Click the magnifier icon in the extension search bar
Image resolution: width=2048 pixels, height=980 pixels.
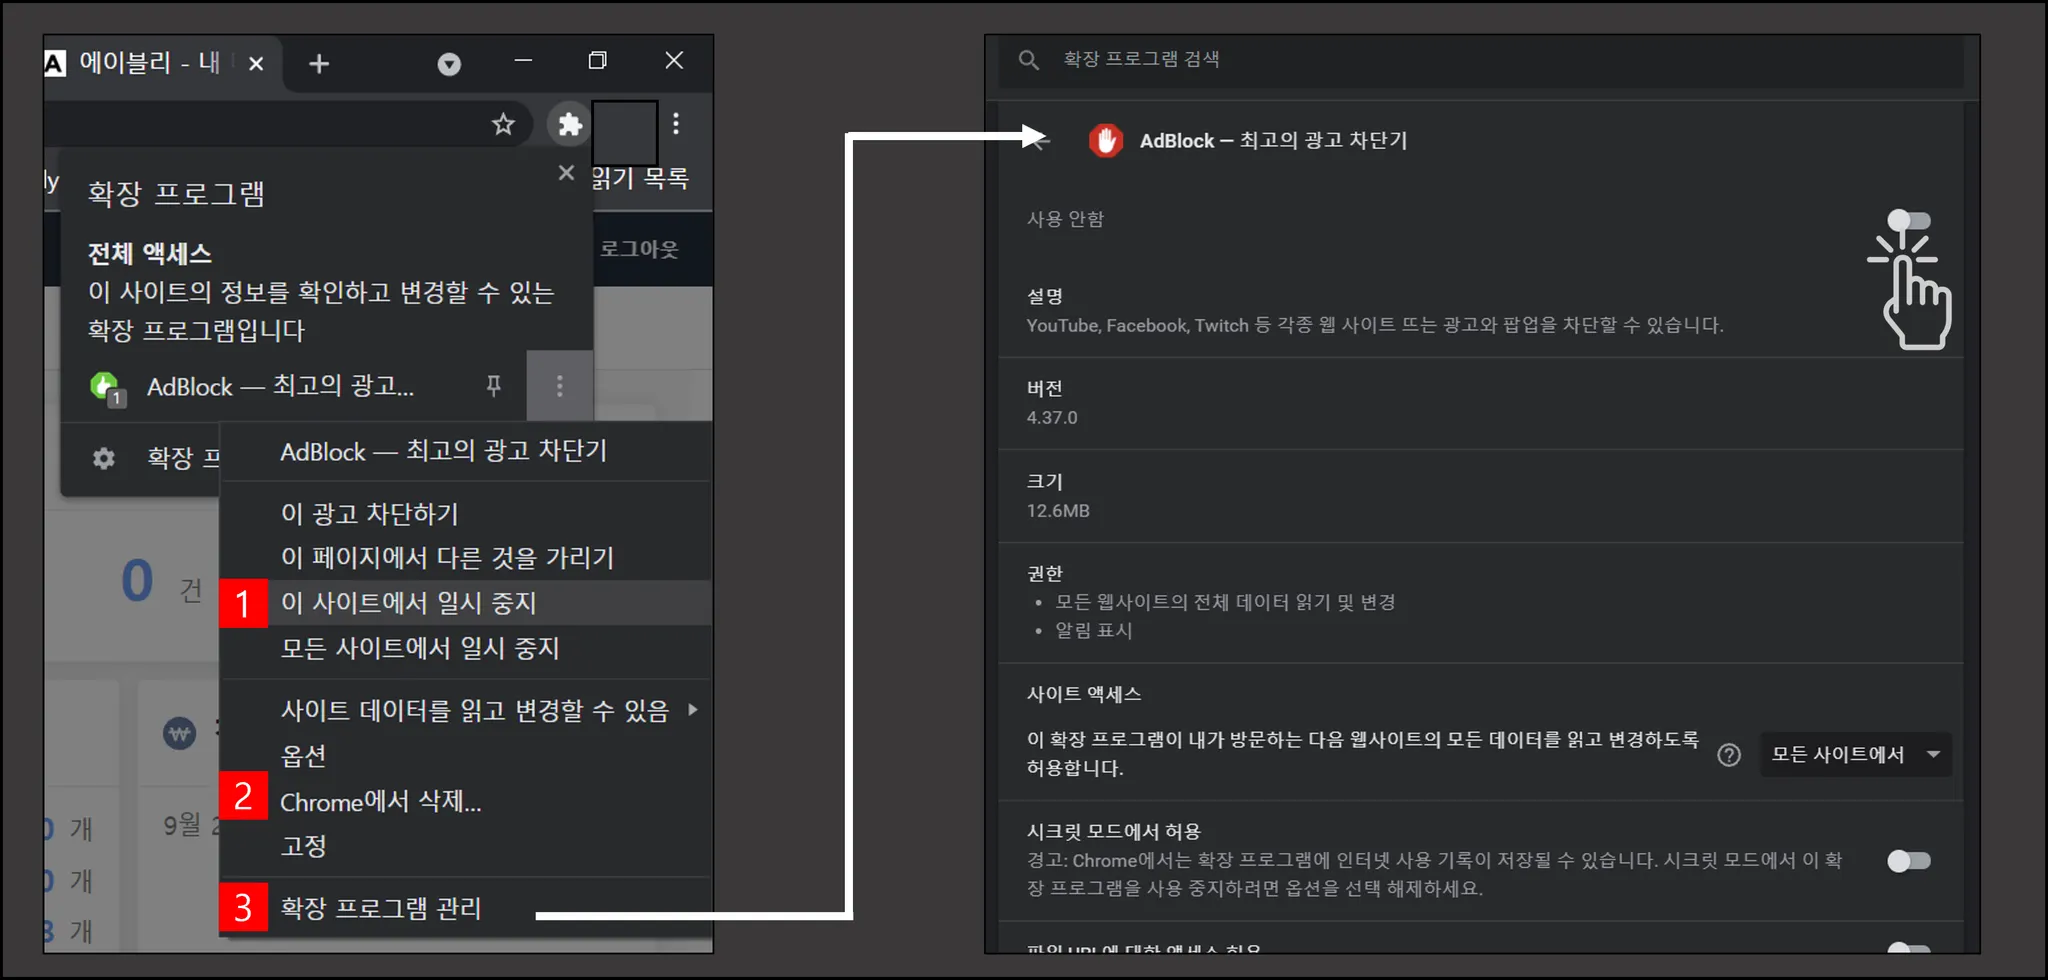pyautogui.click(x=1029, y=60)
